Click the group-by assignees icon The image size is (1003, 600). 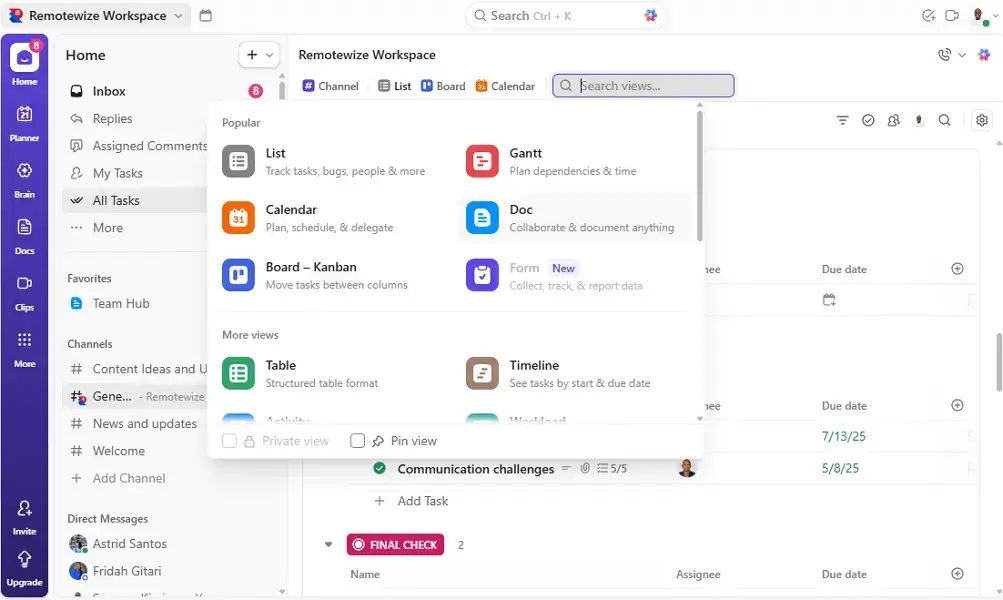[893, 119]
